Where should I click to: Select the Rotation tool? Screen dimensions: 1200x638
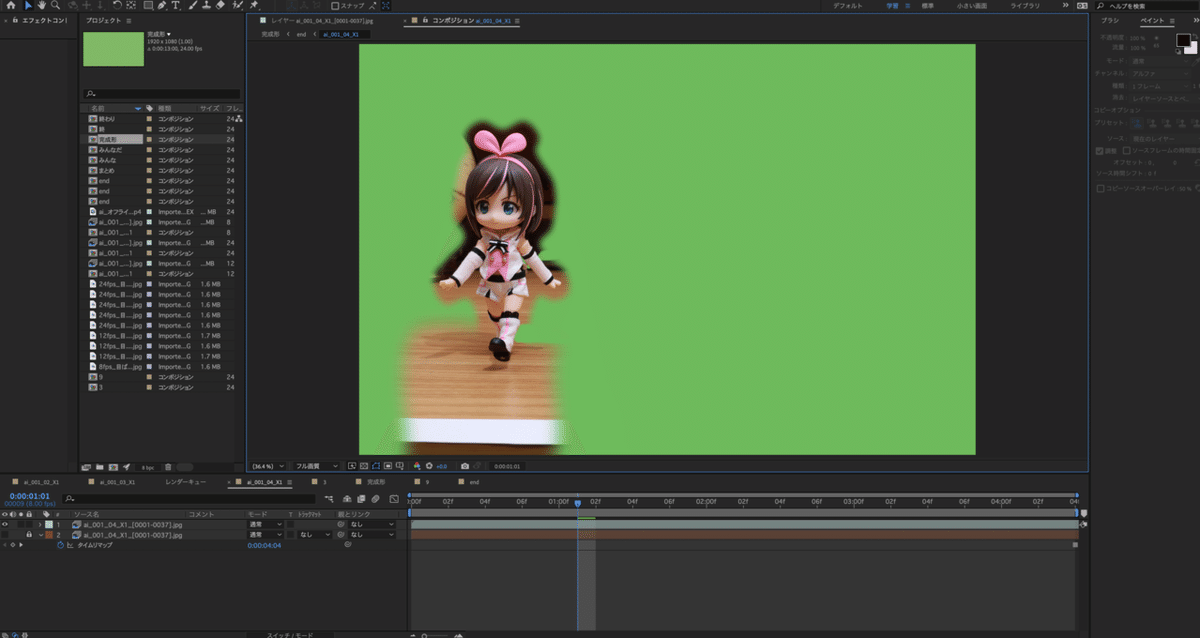[x=116, y=5]
